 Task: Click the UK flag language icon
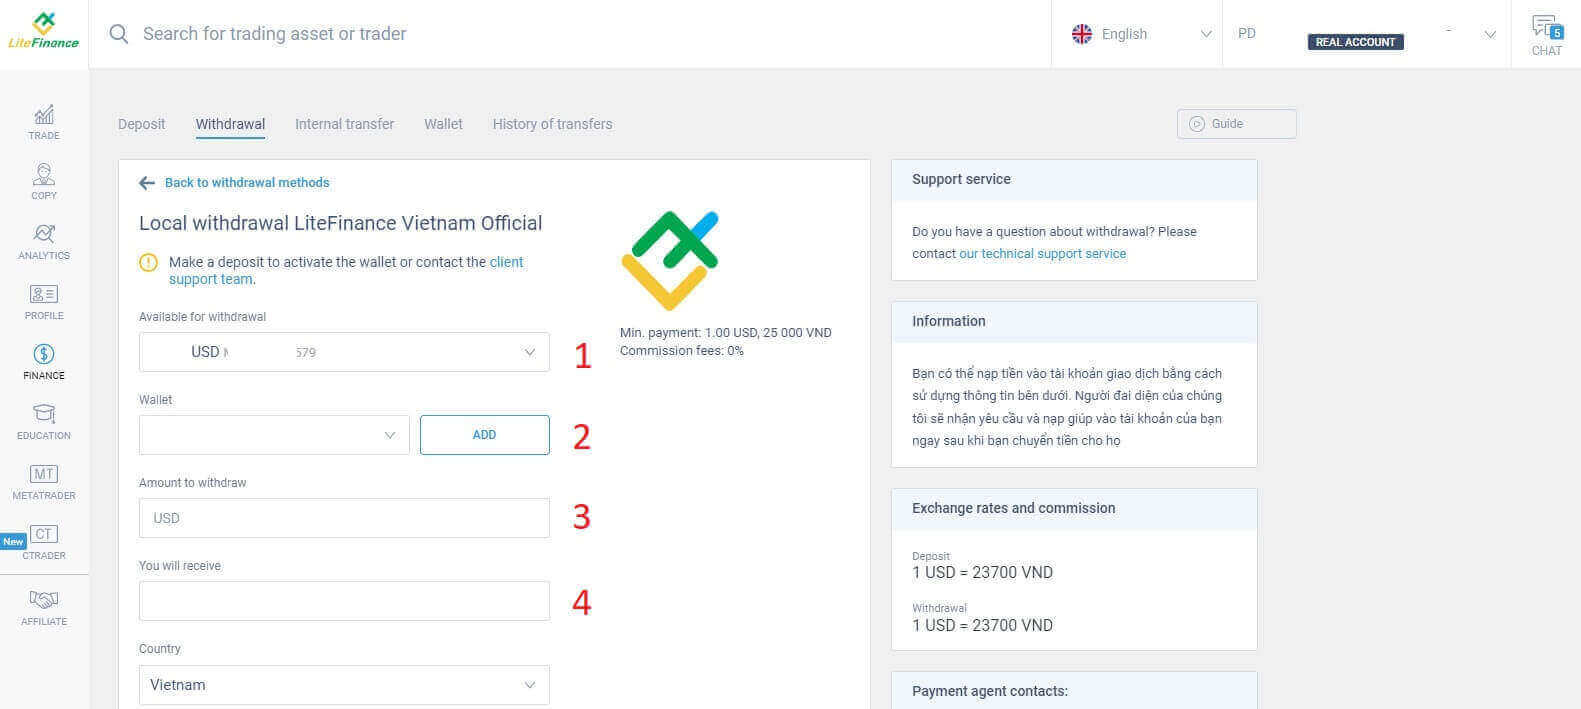tap(1082, 34)
